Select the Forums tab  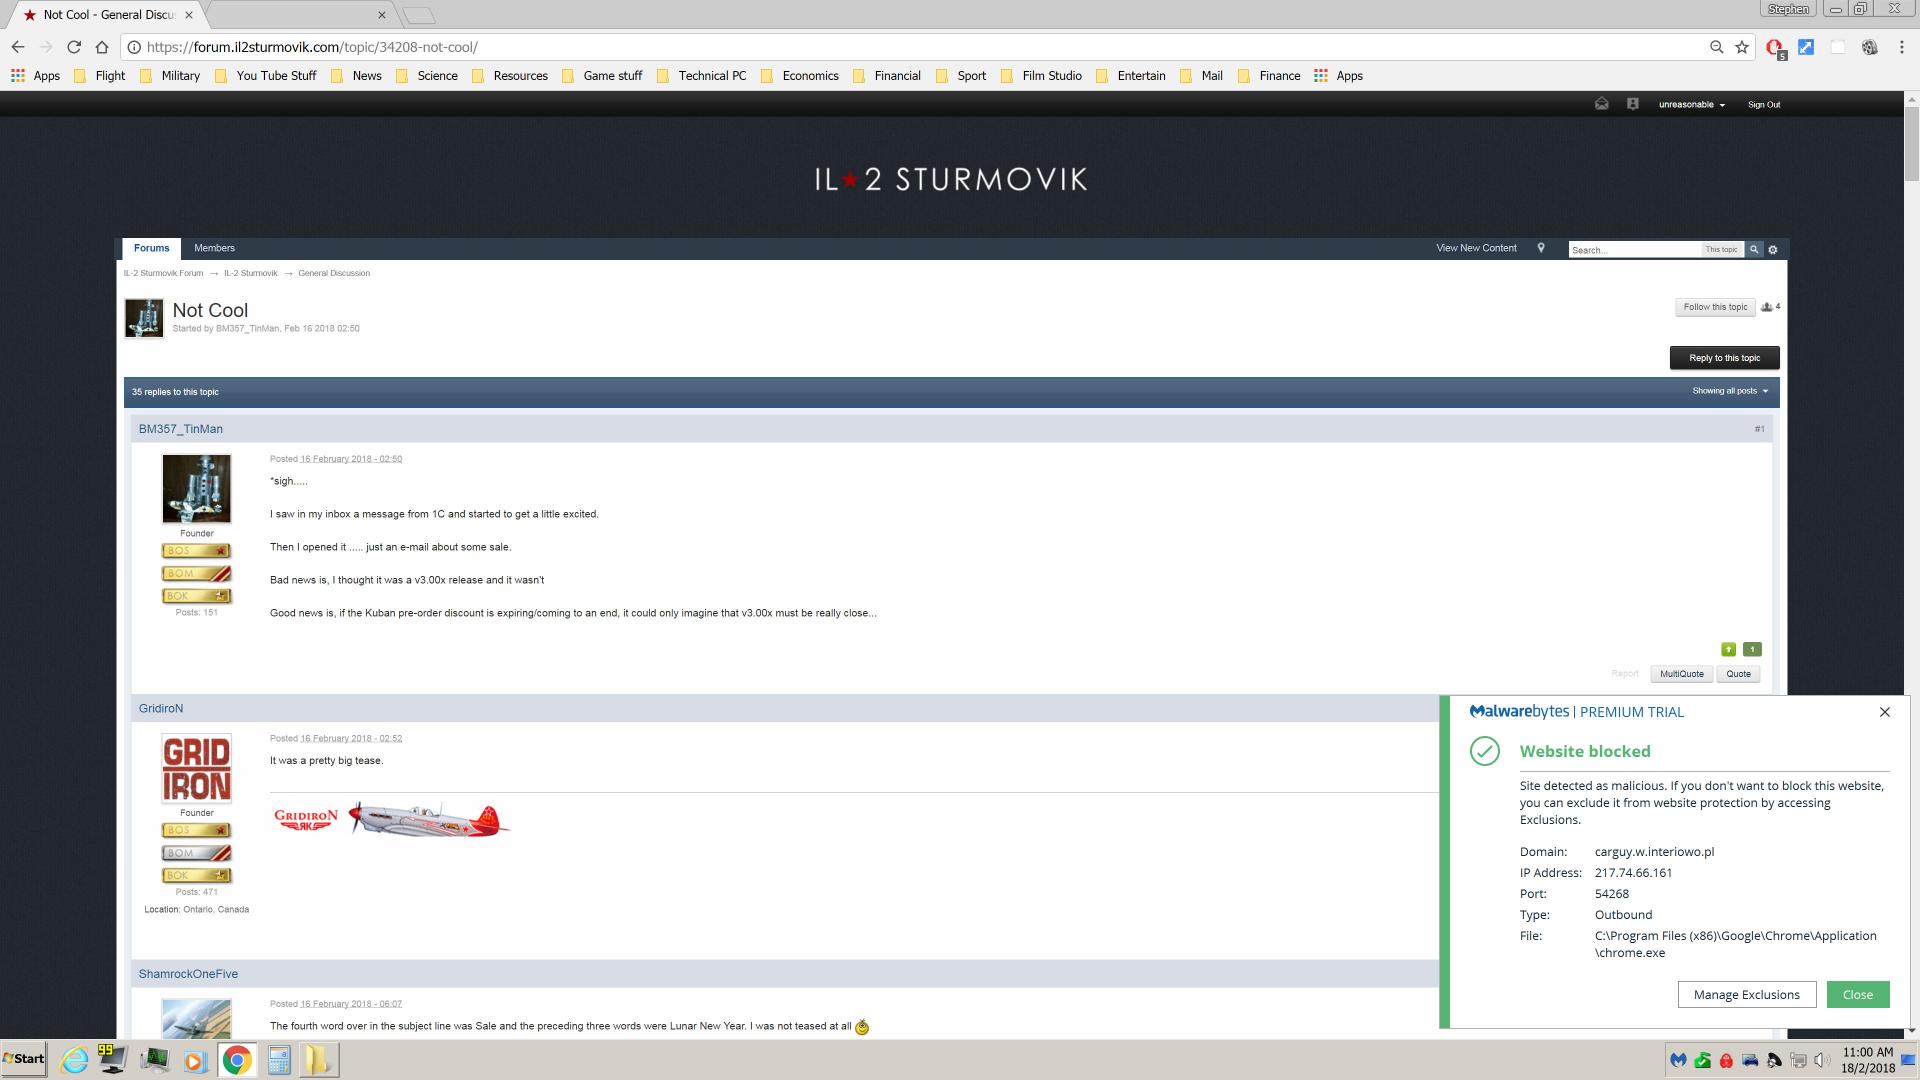click(x=151, y=248)
